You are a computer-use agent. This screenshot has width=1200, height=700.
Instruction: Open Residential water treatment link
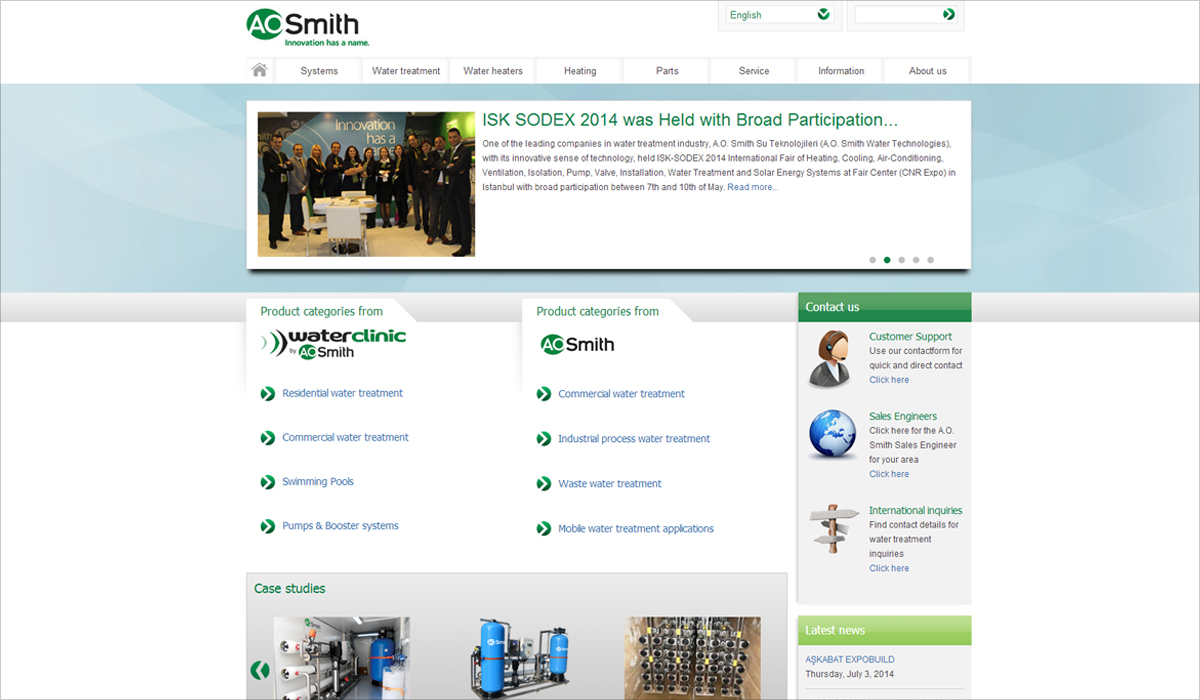click(342, 393)
